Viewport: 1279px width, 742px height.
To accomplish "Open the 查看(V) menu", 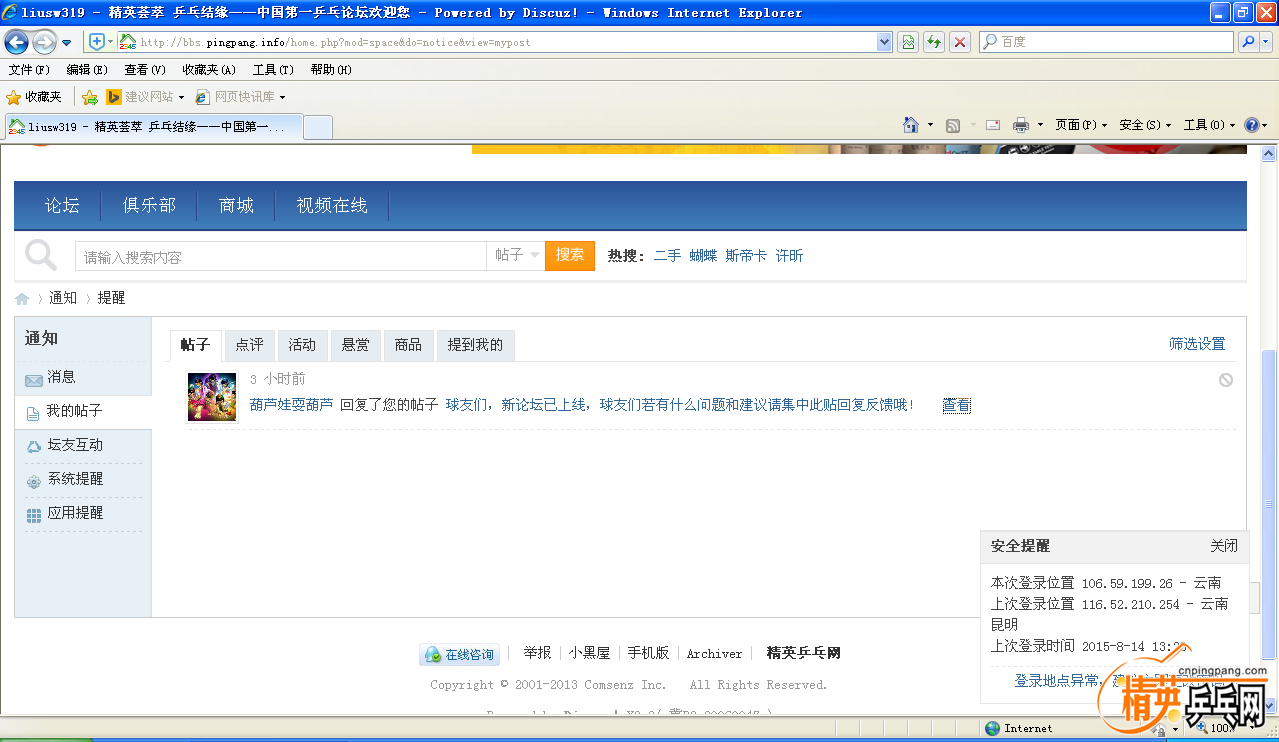I will tap(143, 69).
